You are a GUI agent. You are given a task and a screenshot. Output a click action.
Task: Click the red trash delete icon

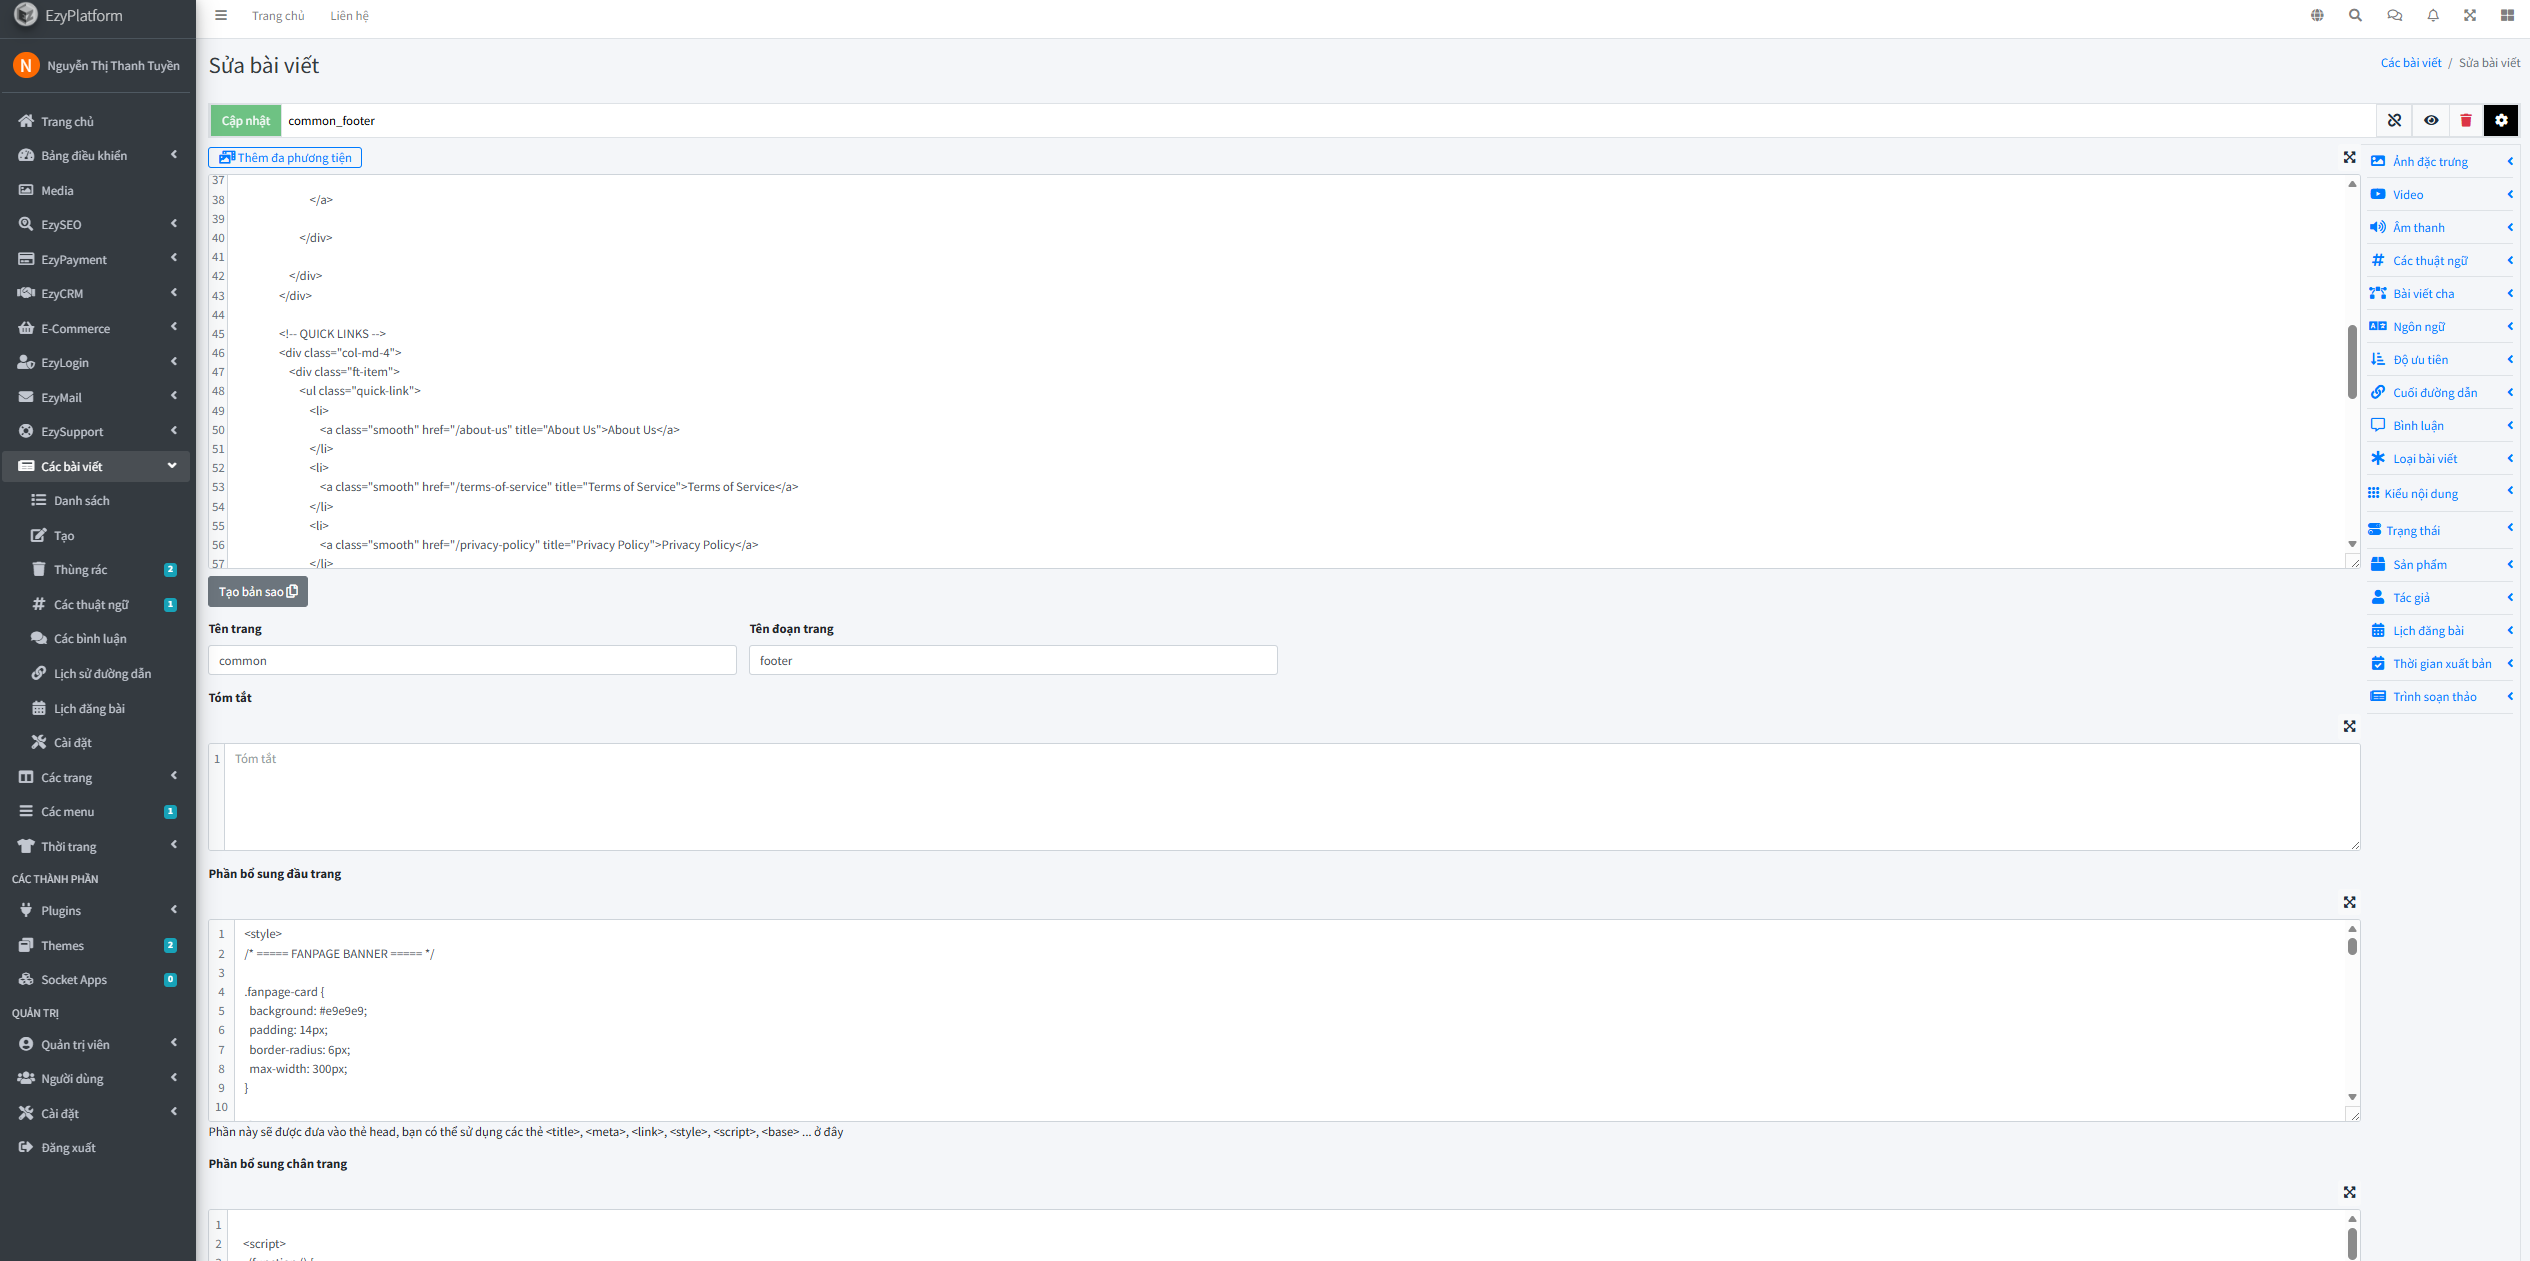2466,120
